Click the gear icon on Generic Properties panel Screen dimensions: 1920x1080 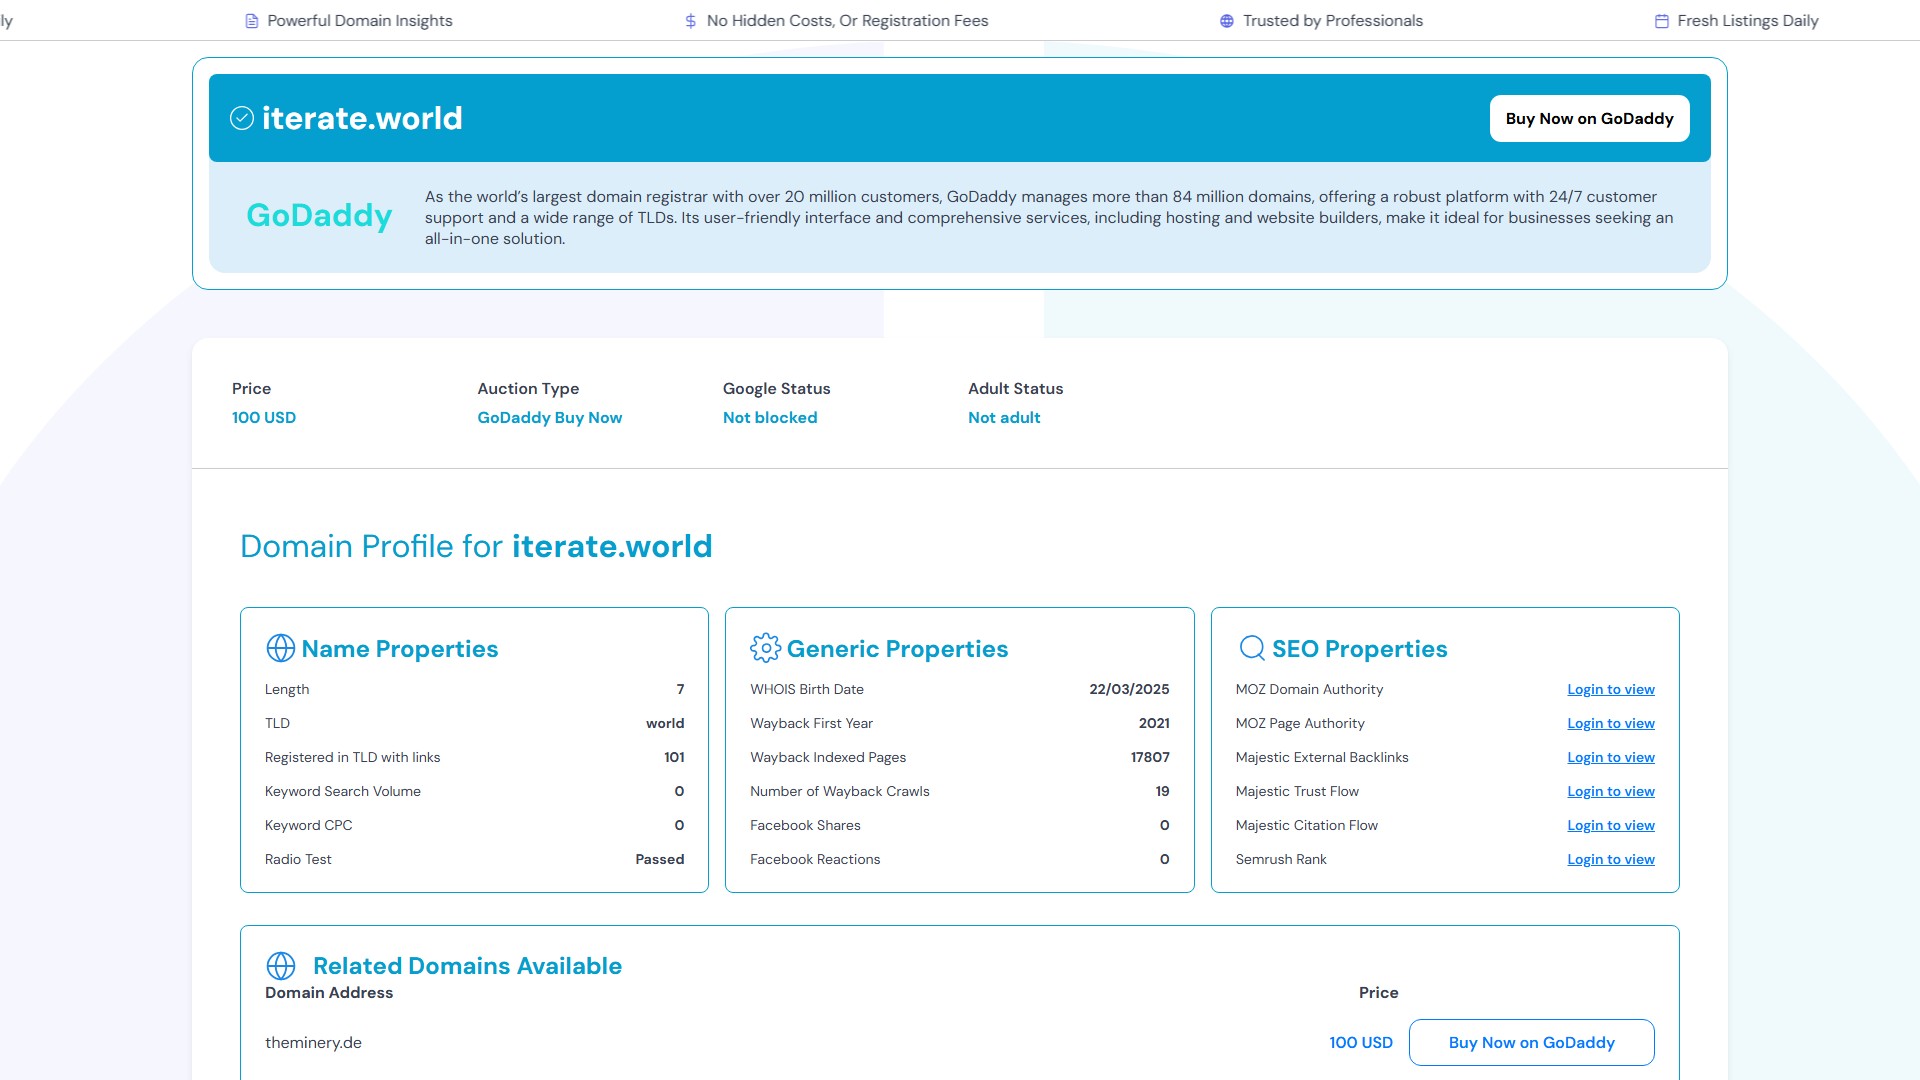click(x=767, y=648)
